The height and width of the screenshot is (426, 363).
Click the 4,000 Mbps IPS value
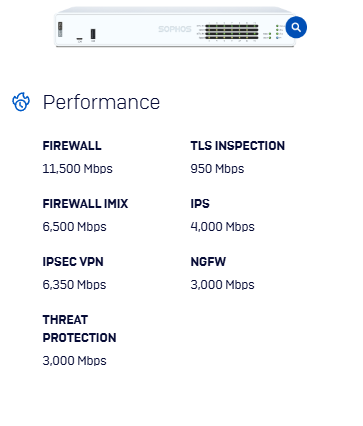coord(222,227)
